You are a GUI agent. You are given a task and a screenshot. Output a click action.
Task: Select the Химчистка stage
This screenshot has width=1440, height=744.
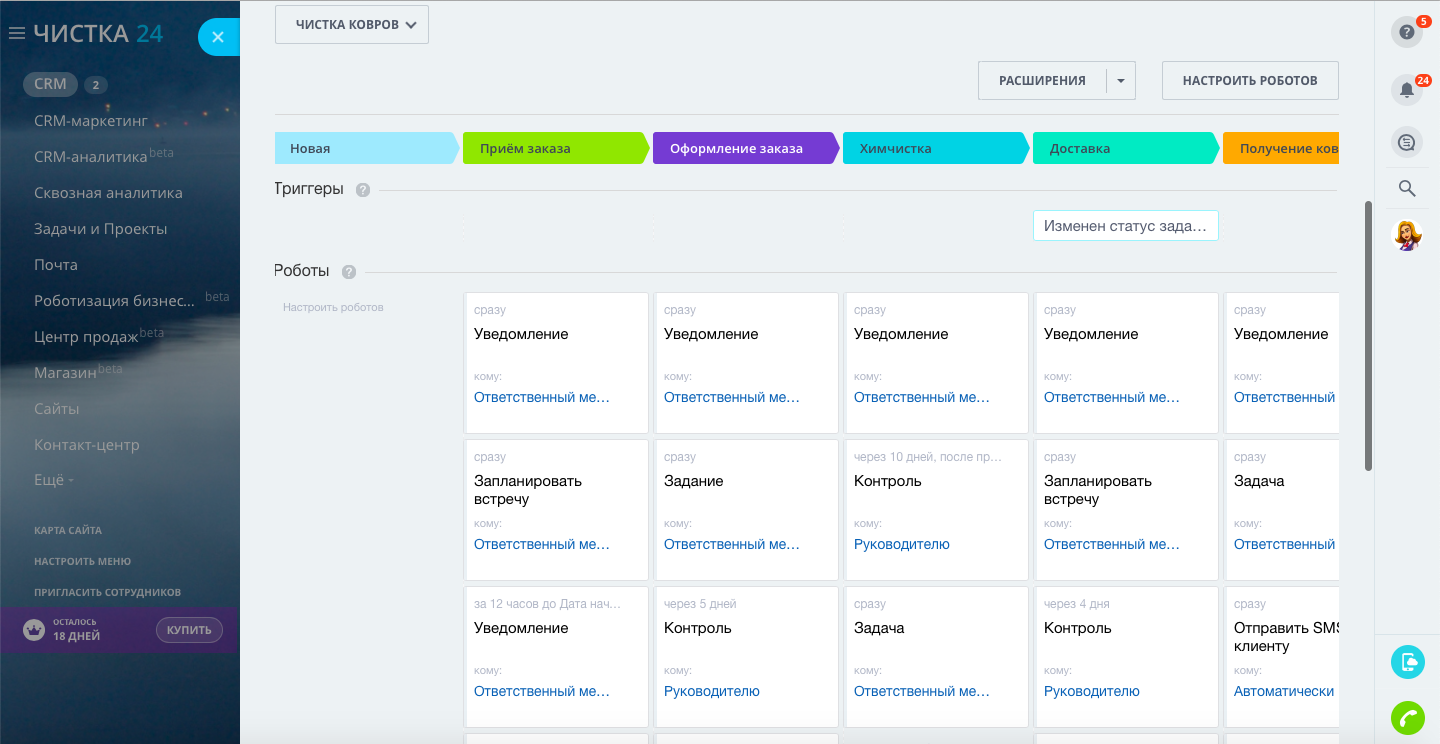click(x=935, y=149)
